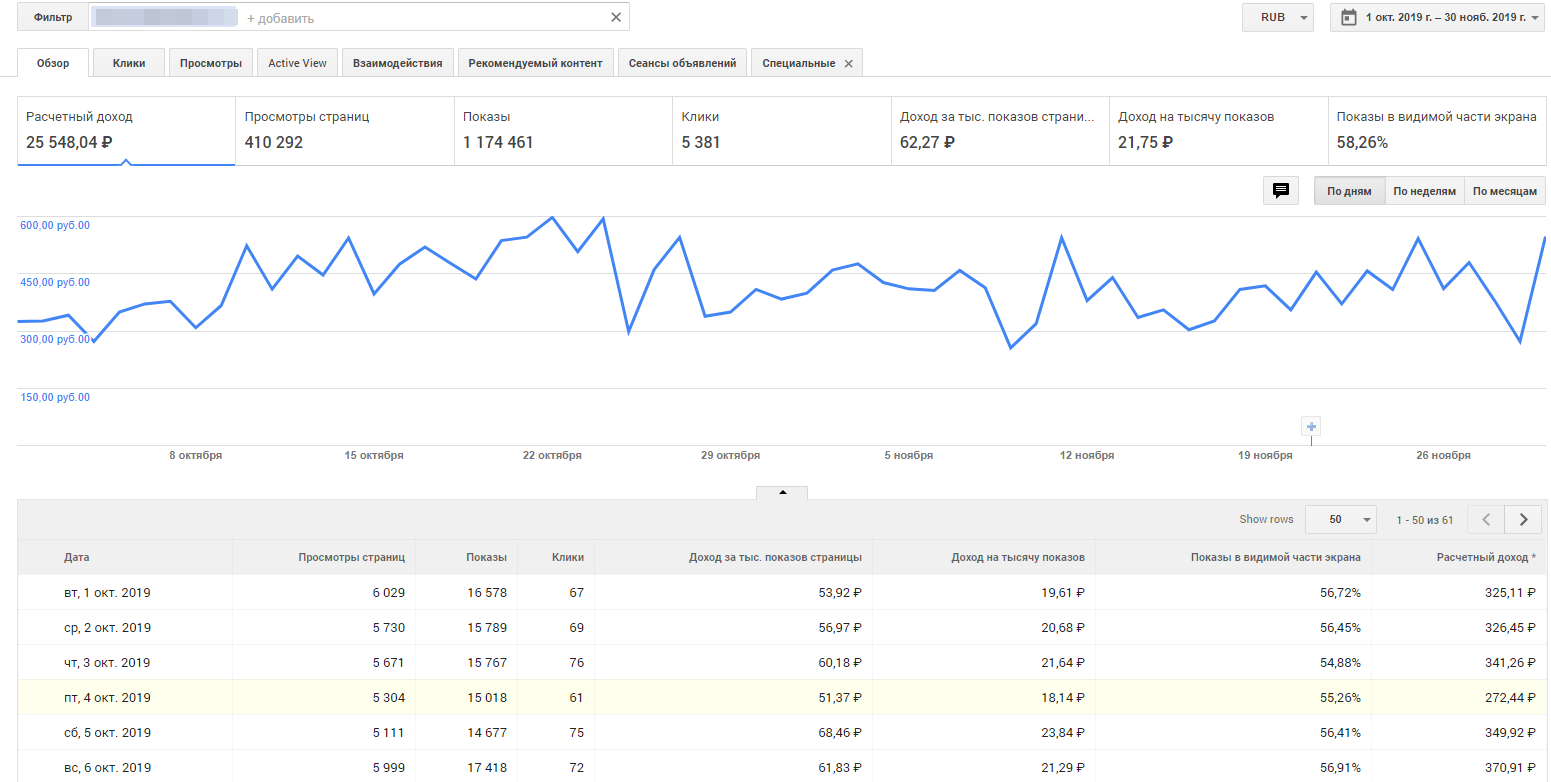Click the chart annotations comment icon
The height and width of the screenshot is (782, 1551).
(1280, 191)
